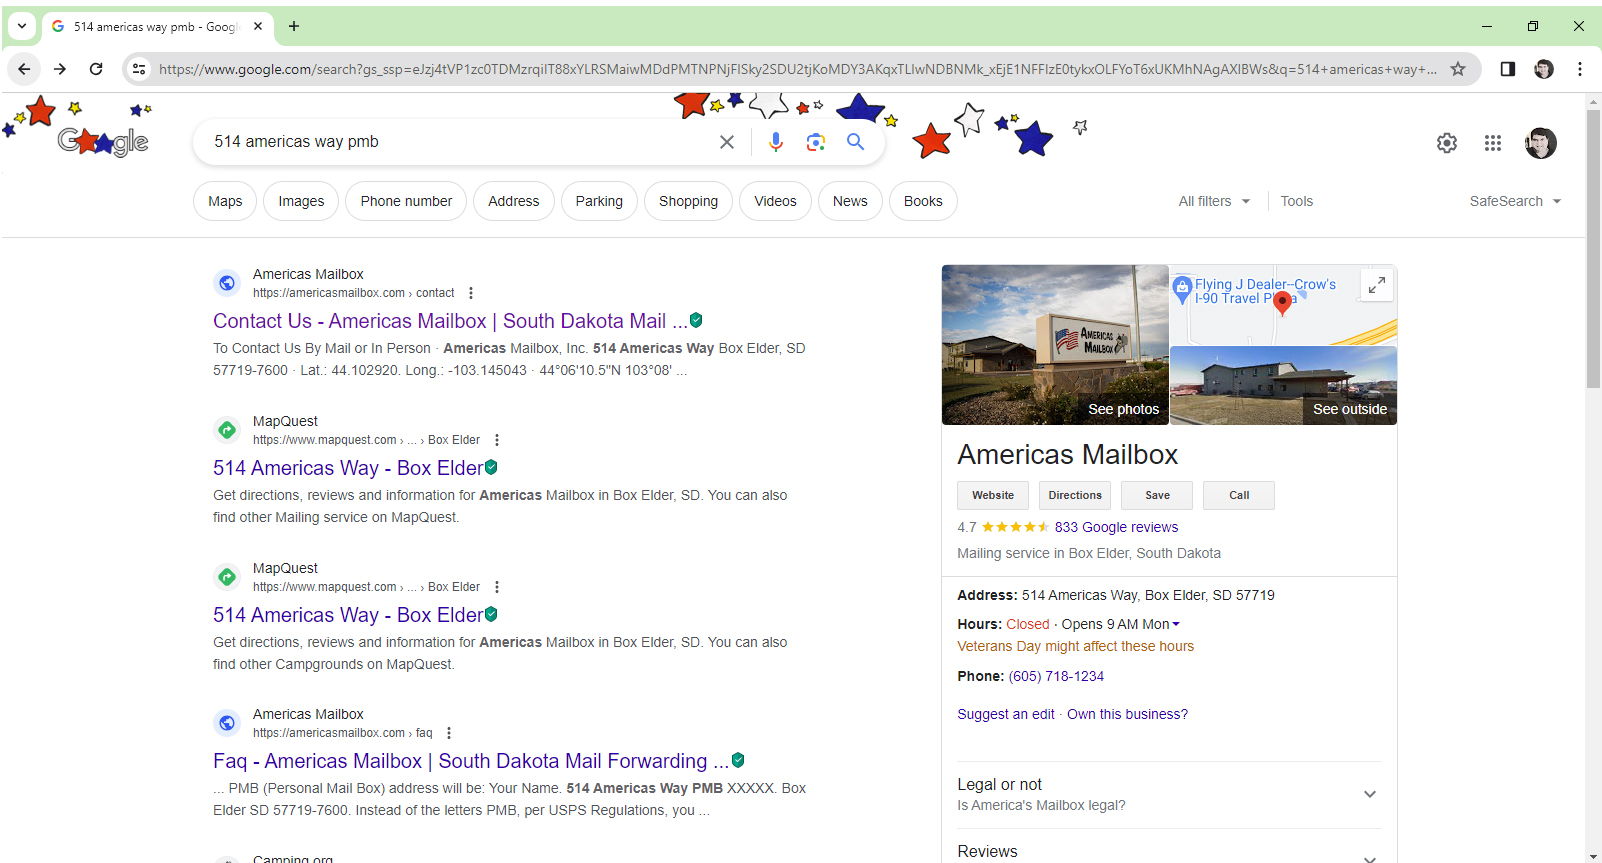Open site information icon in address bar
This screenshot has height=863, width=1602.
point(139,69)
